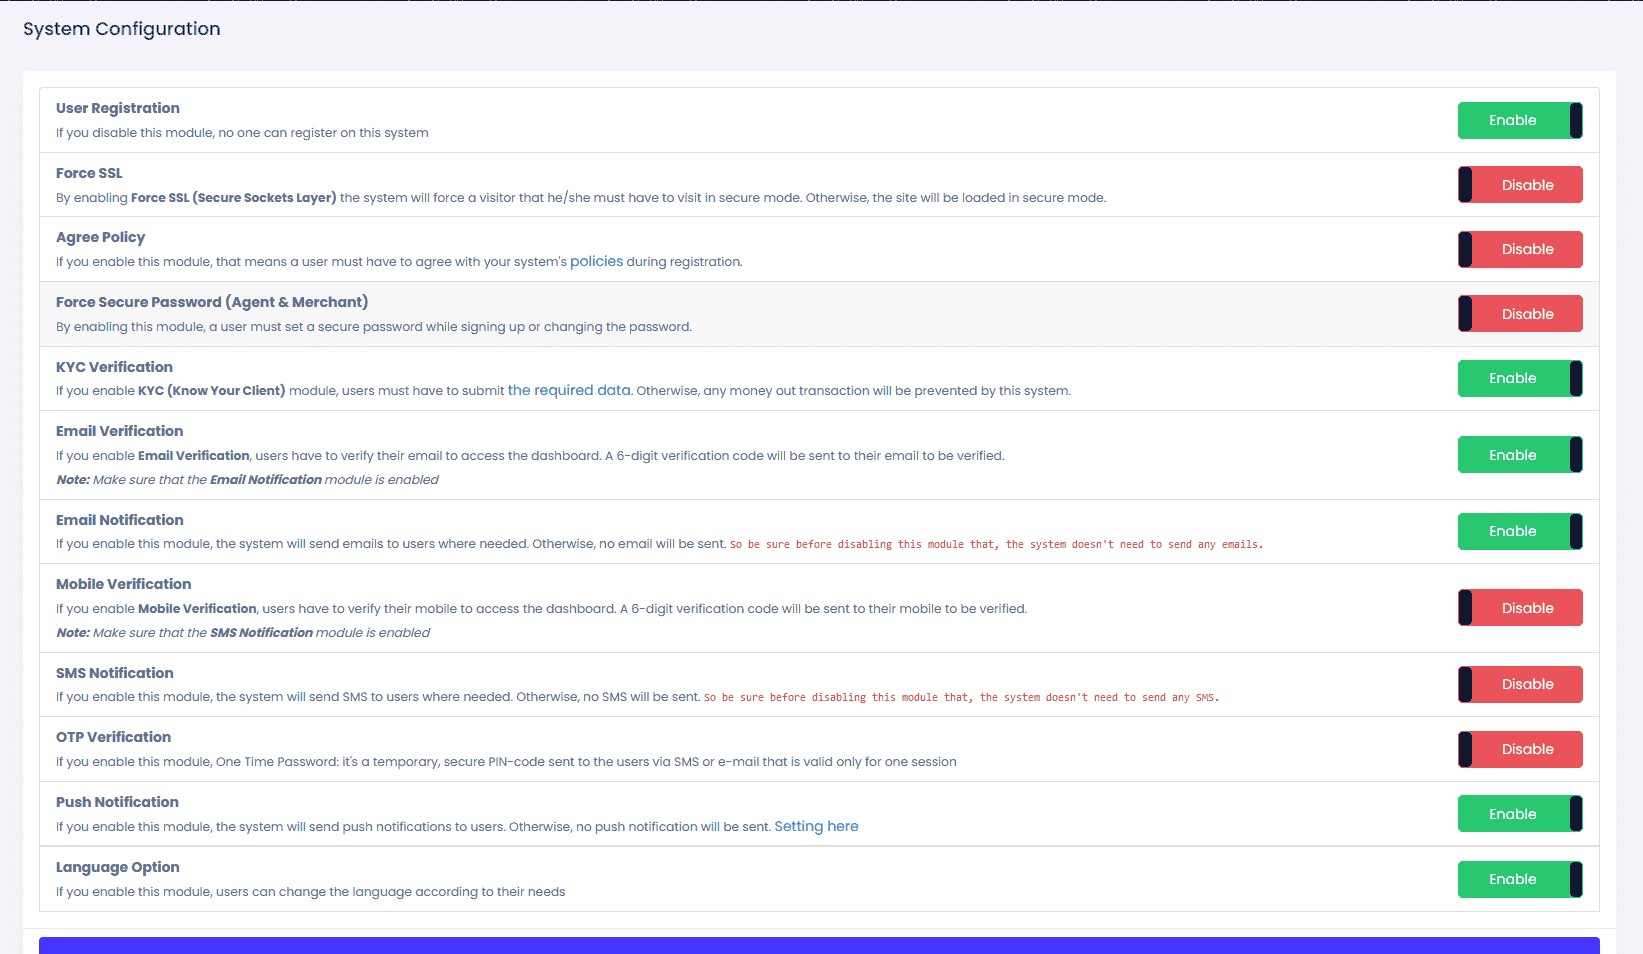Toggle the Mobile Verification switch
1643x954 pixels.
coord(1519,608)
